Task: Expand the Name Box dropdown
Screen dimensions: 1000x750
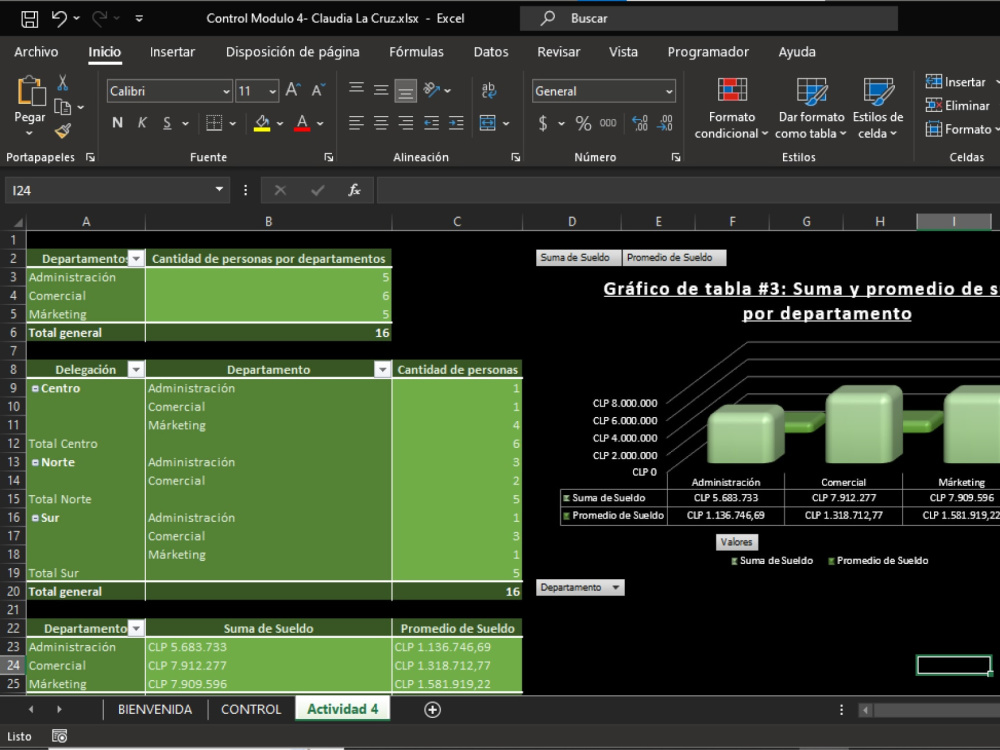Action: 219,189
